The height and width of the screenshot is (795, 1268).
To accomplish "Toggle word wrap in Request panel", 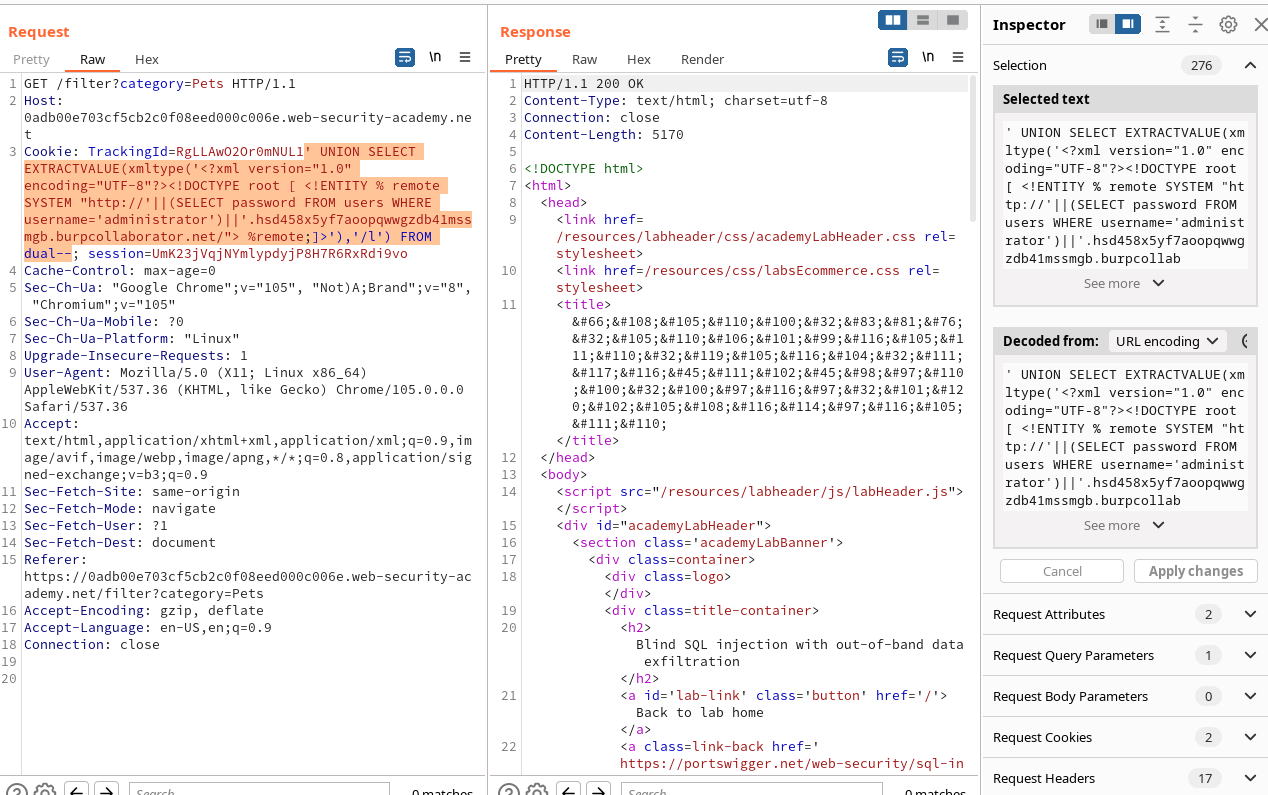I will (405, 58).
